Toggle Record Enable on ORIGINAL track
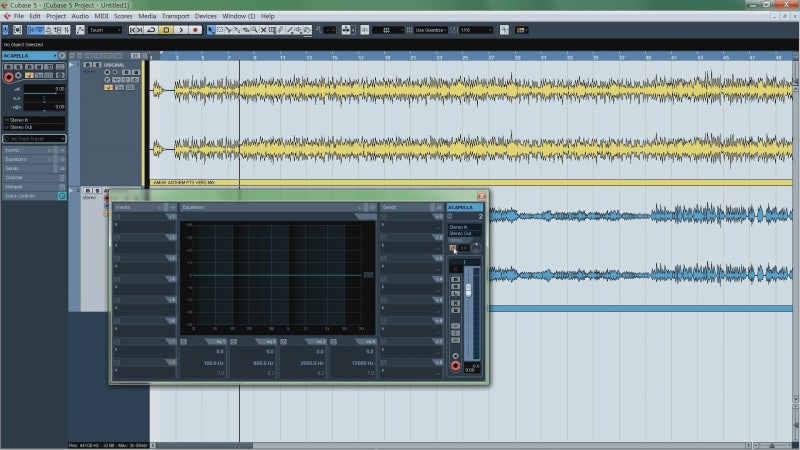This screenshot has height=450, width=800. [107, 72]
